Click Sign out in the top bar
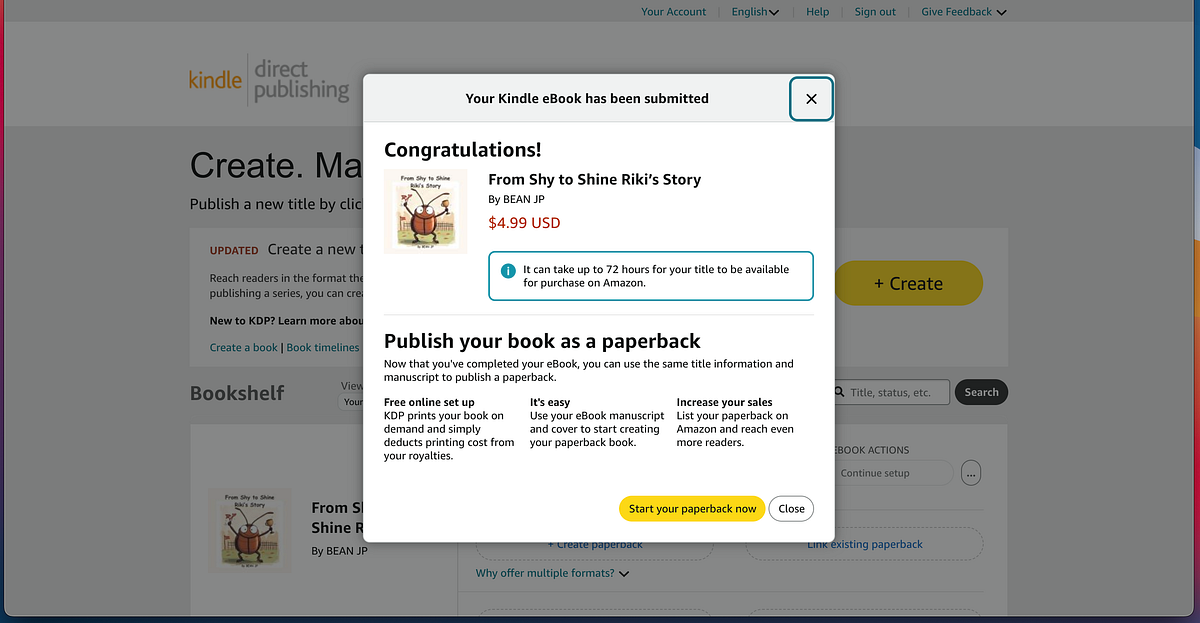 (875, 12)
